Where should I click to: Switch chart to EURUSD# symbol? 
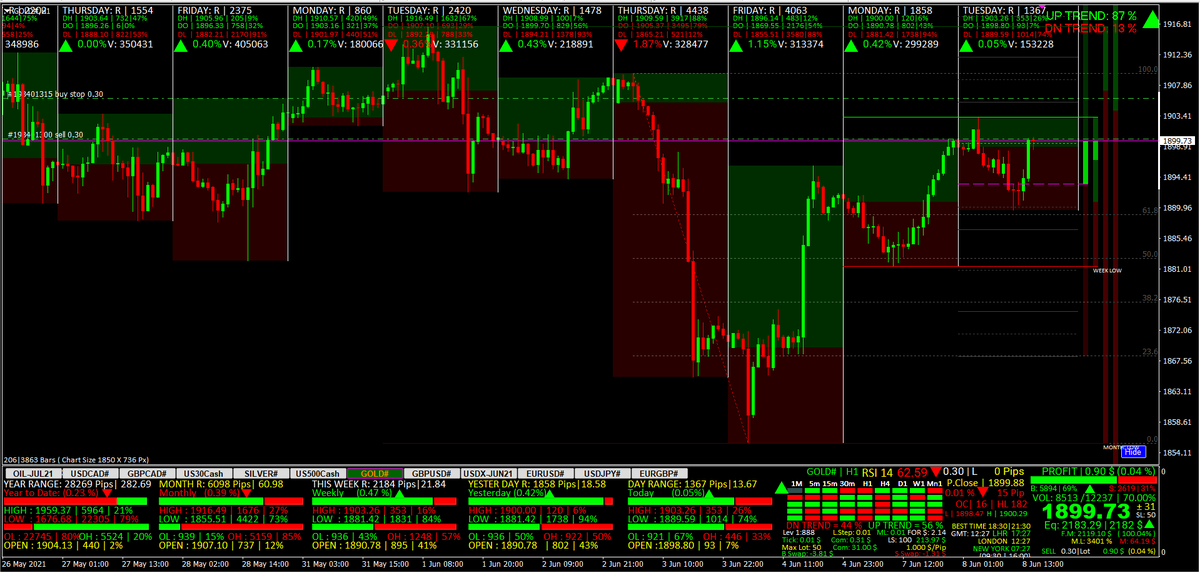(x=548, y=473)
